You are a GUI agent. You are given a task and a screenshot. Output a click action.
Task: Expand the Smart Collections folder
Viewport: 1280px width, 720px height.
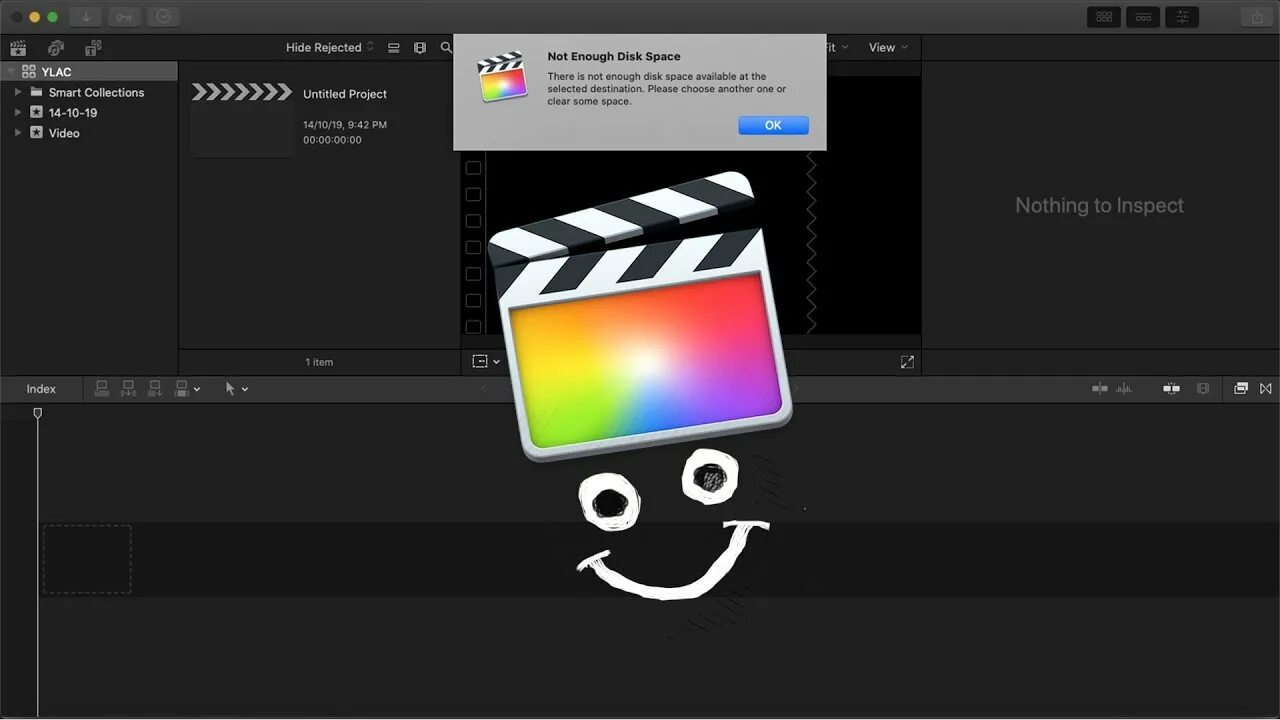[x=18, y=92]
